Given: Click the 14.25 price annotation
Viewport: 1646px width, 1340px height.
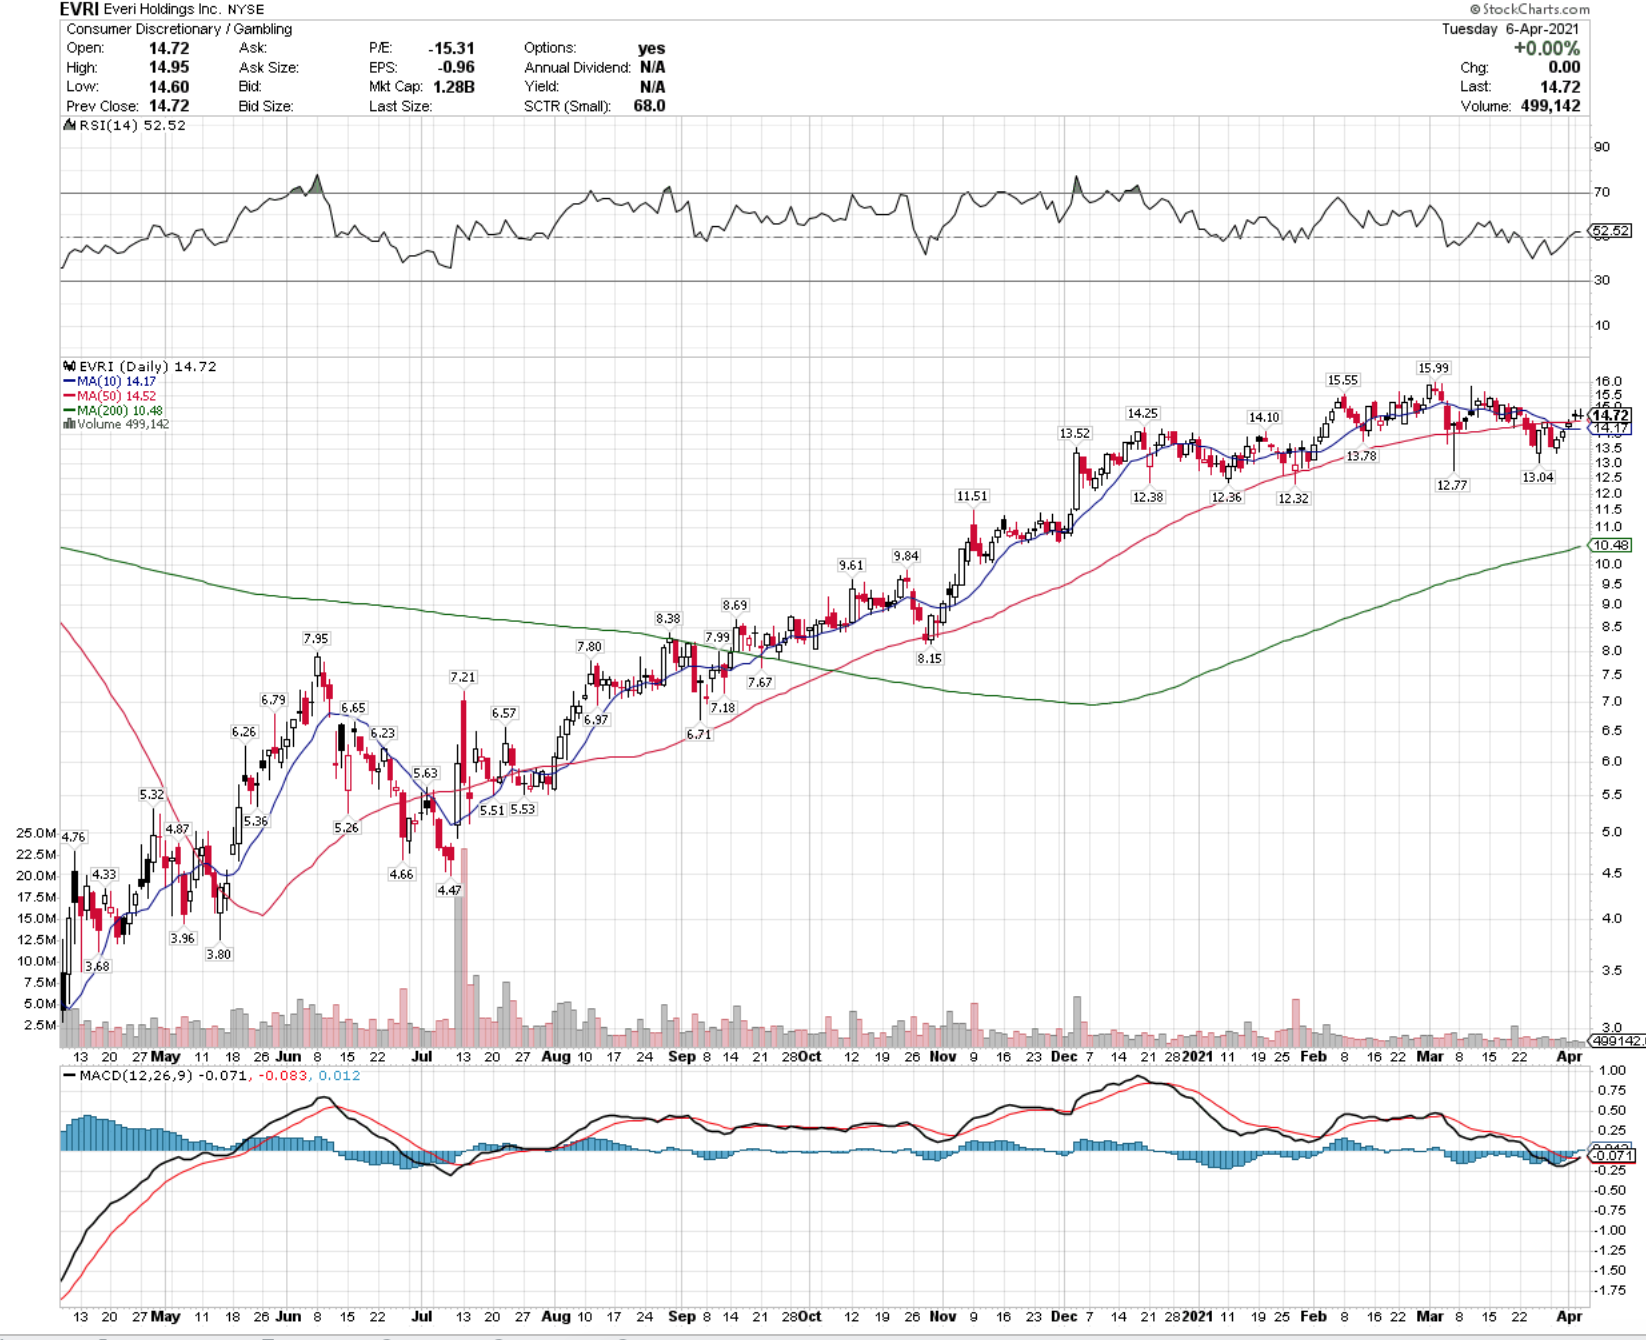Looking at the screenshot, I should point(1143,413).
